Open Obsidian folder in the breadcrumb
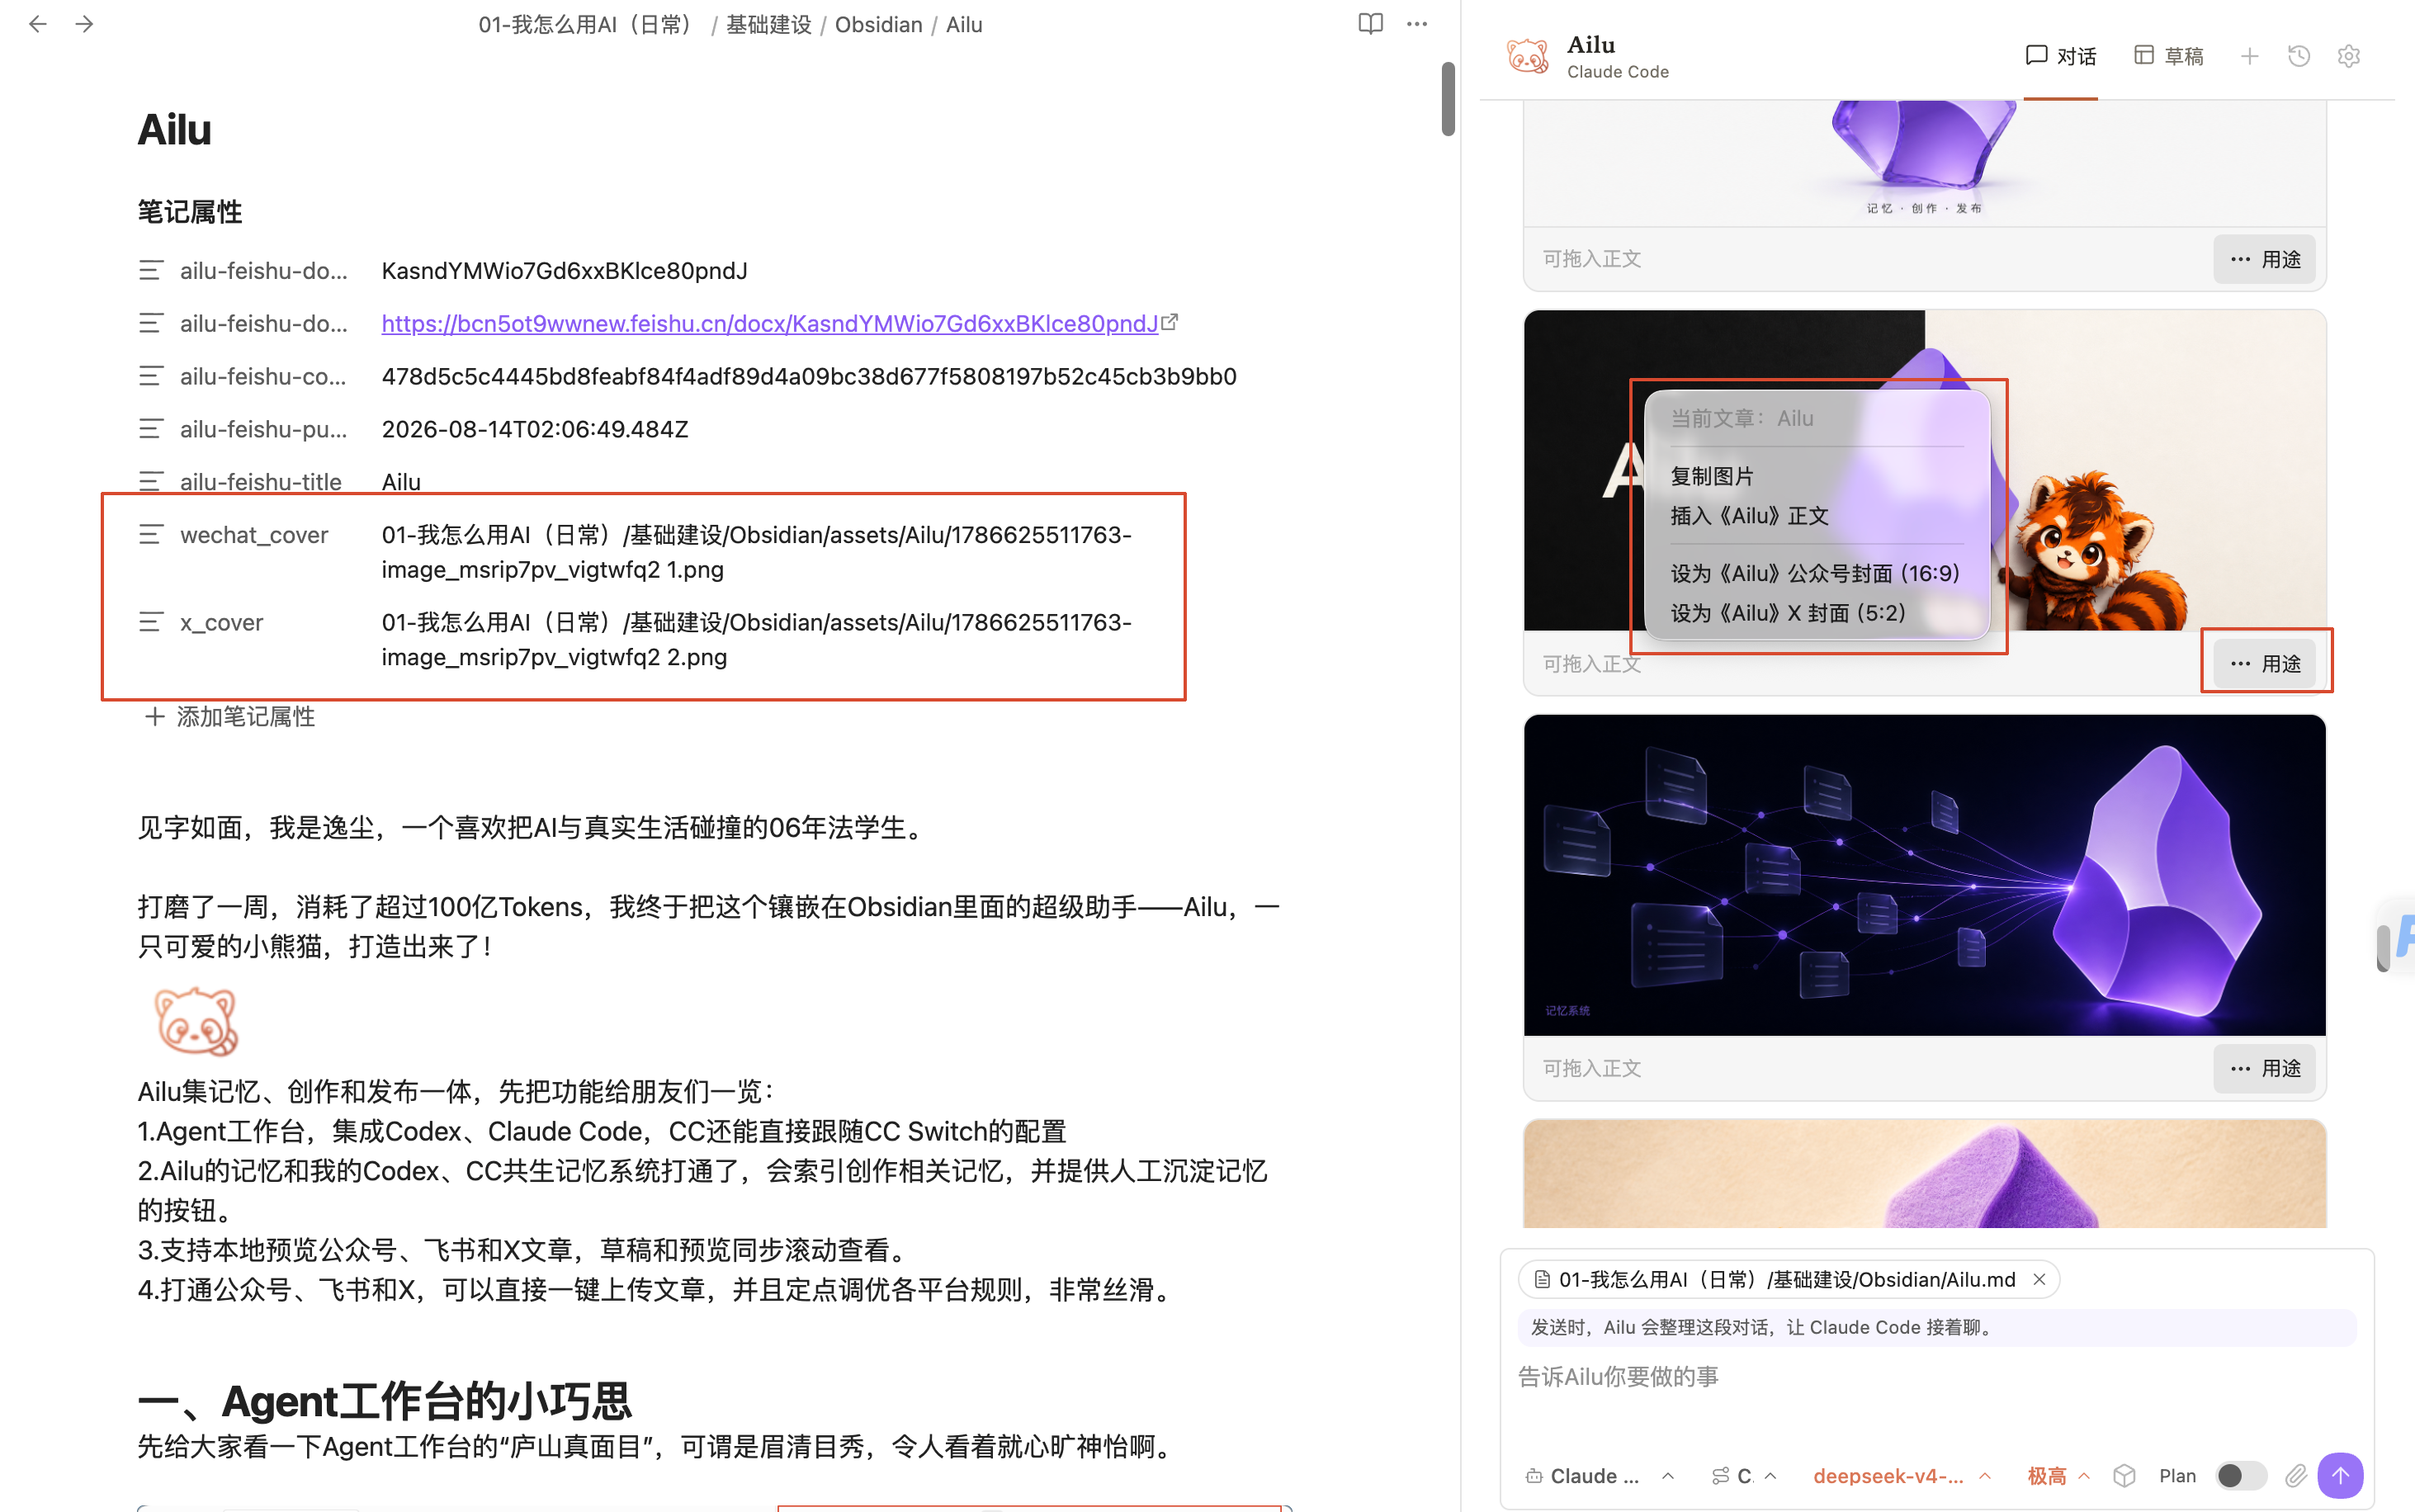Screen dimensions: 2415x1512 [x=878, y=24]
